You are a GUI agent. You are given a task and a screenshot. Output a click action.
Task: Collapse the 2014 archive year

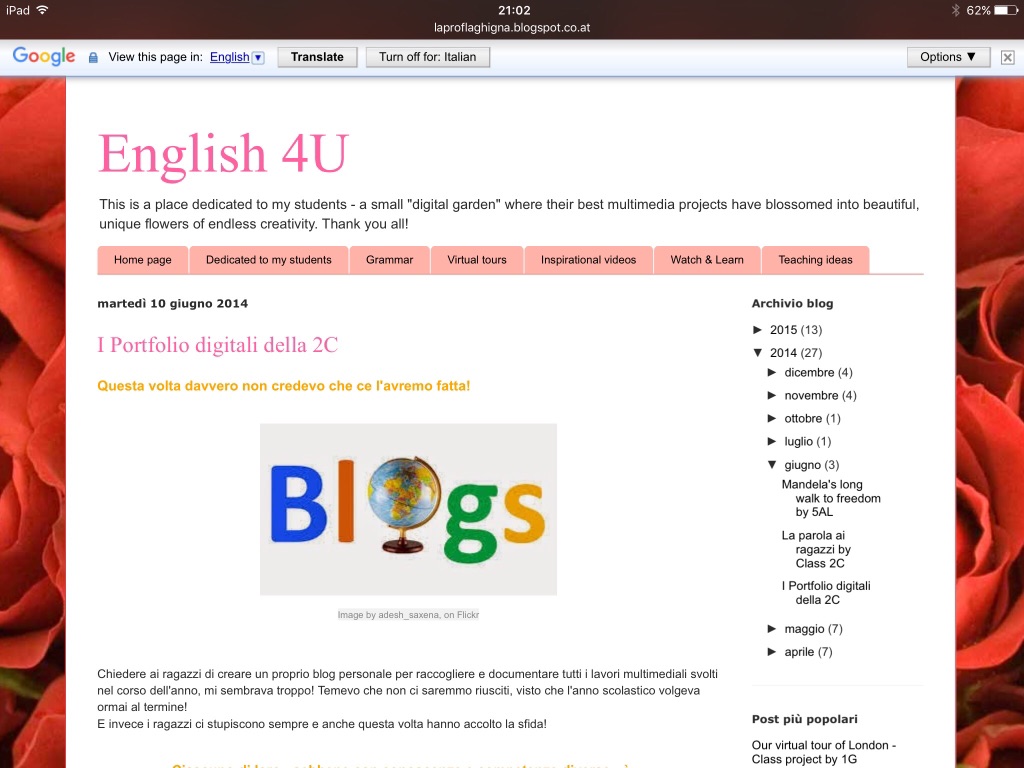coord(759,353)
